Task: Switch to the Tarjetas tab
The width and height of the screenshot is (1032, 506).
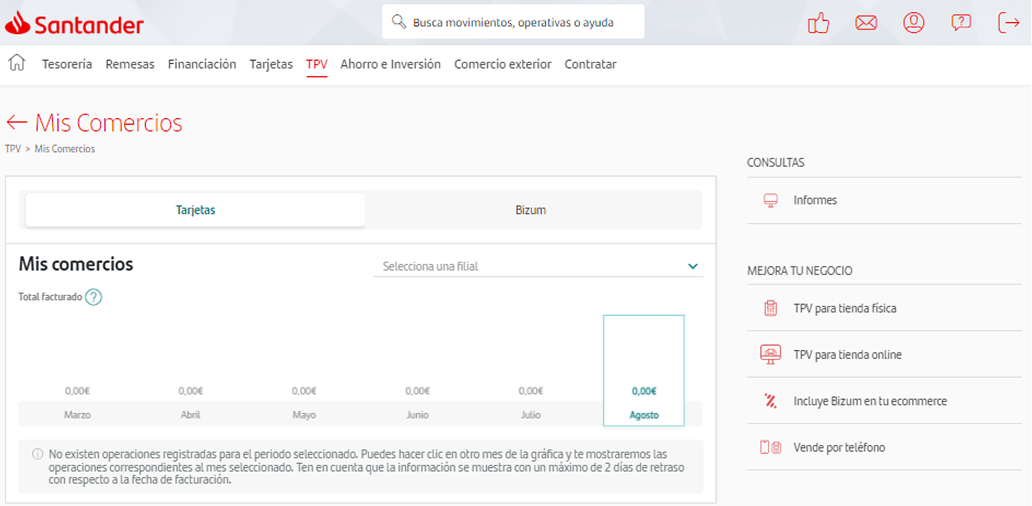Action: coord(195,211)
